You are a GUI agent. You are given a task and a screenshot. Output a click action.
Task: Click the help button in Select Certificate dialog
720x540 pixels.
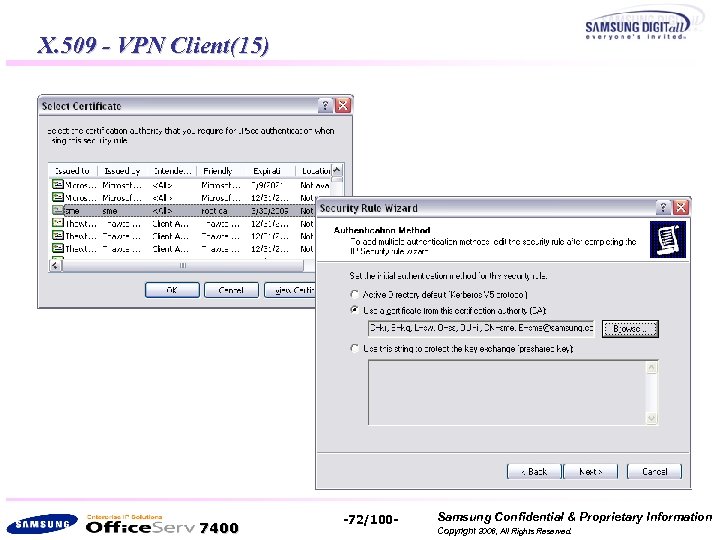pyautogui.click(x=325, y=106)
